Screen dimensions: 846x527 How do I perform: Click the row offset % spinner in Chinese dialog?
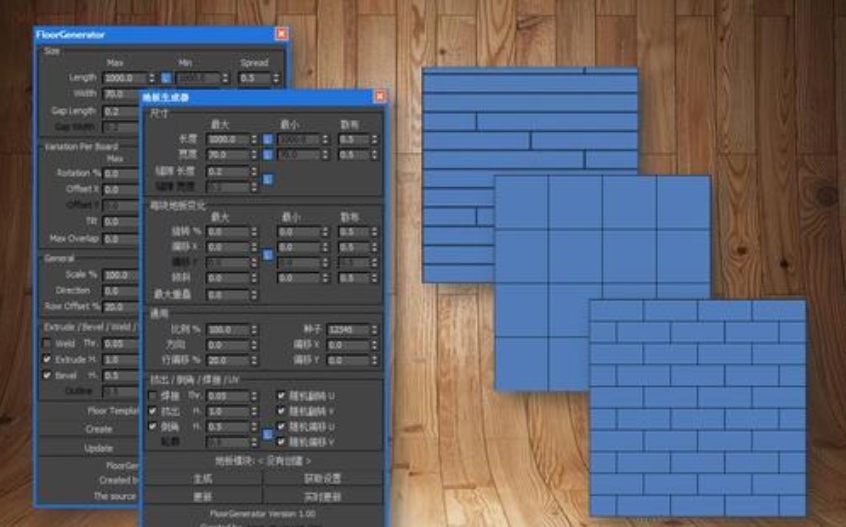[x=254, y=360]
